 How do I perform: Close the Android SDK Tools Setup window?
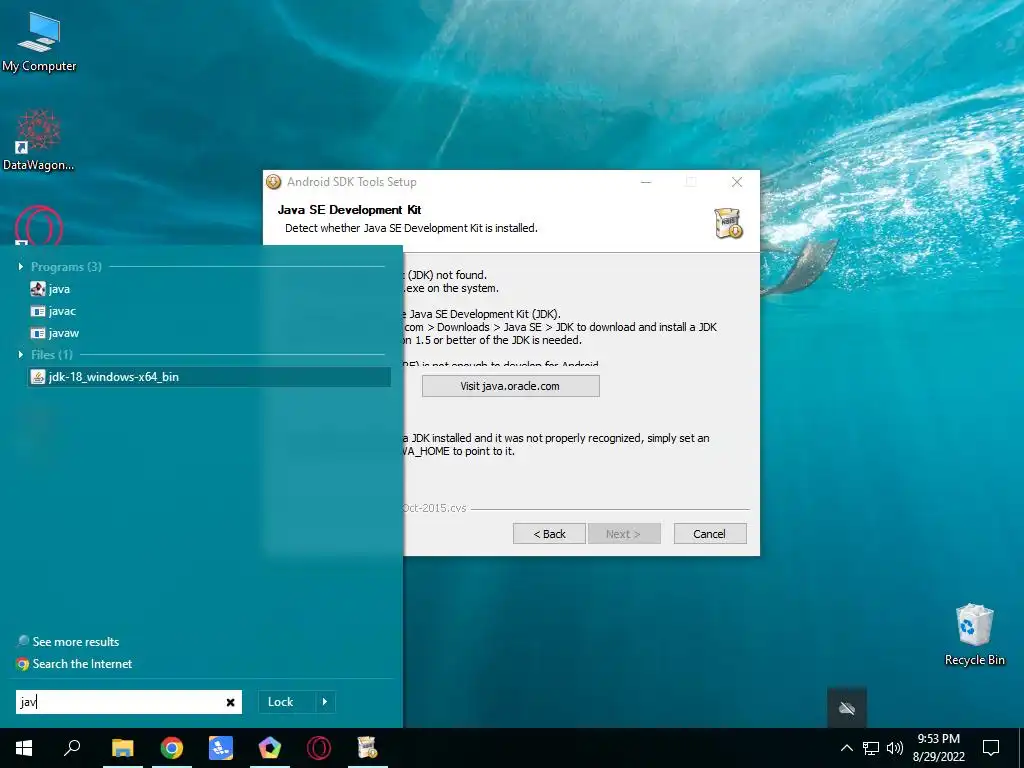click(x=737, y=182)
